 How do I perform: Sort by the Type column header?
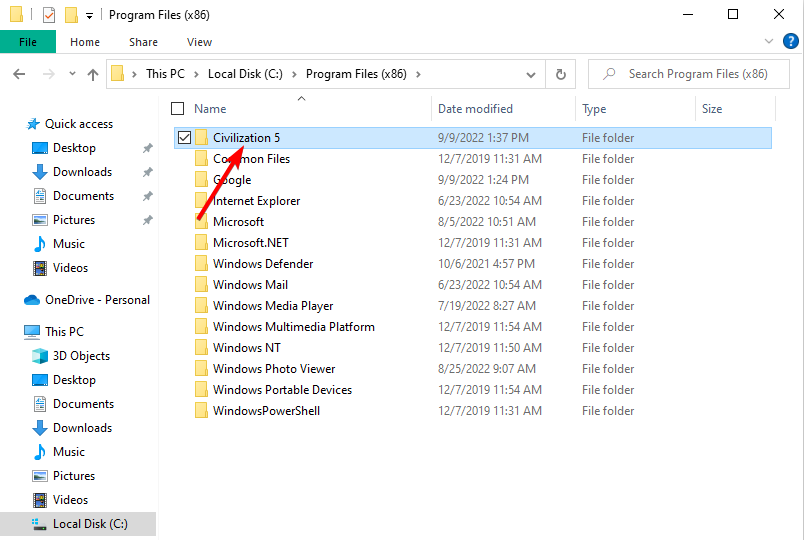(x=594, y=109)
